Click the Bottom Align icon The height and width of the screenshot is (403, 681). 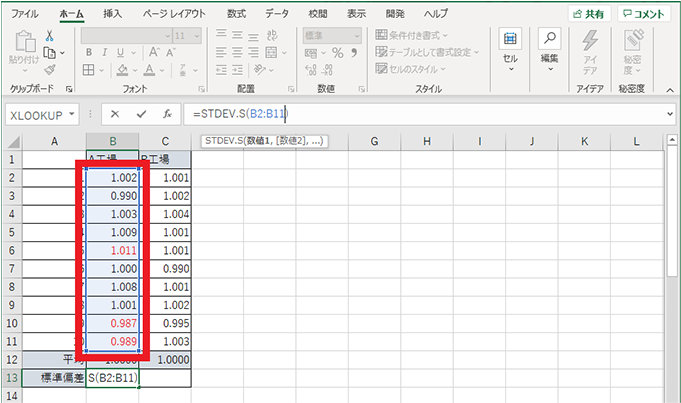(253, 36)
